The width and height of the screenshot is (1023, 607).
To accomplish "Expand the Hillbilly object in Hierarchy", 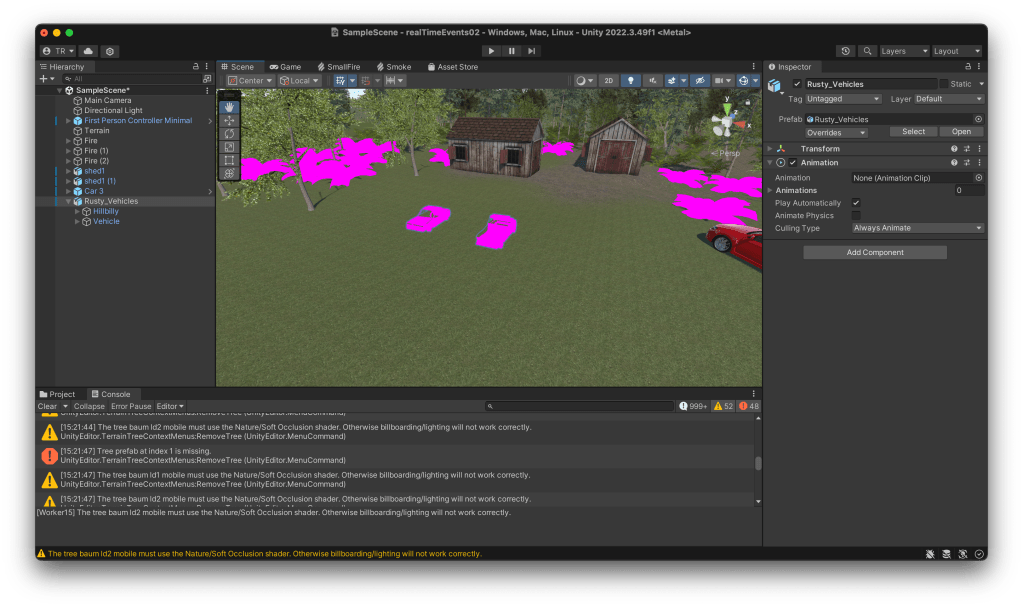I will coord(77,211).
